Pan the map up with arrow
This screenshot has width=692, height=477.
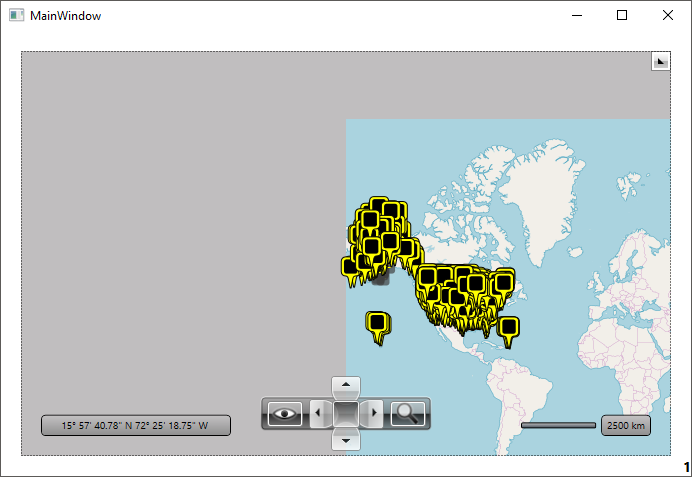pos(346,387)
